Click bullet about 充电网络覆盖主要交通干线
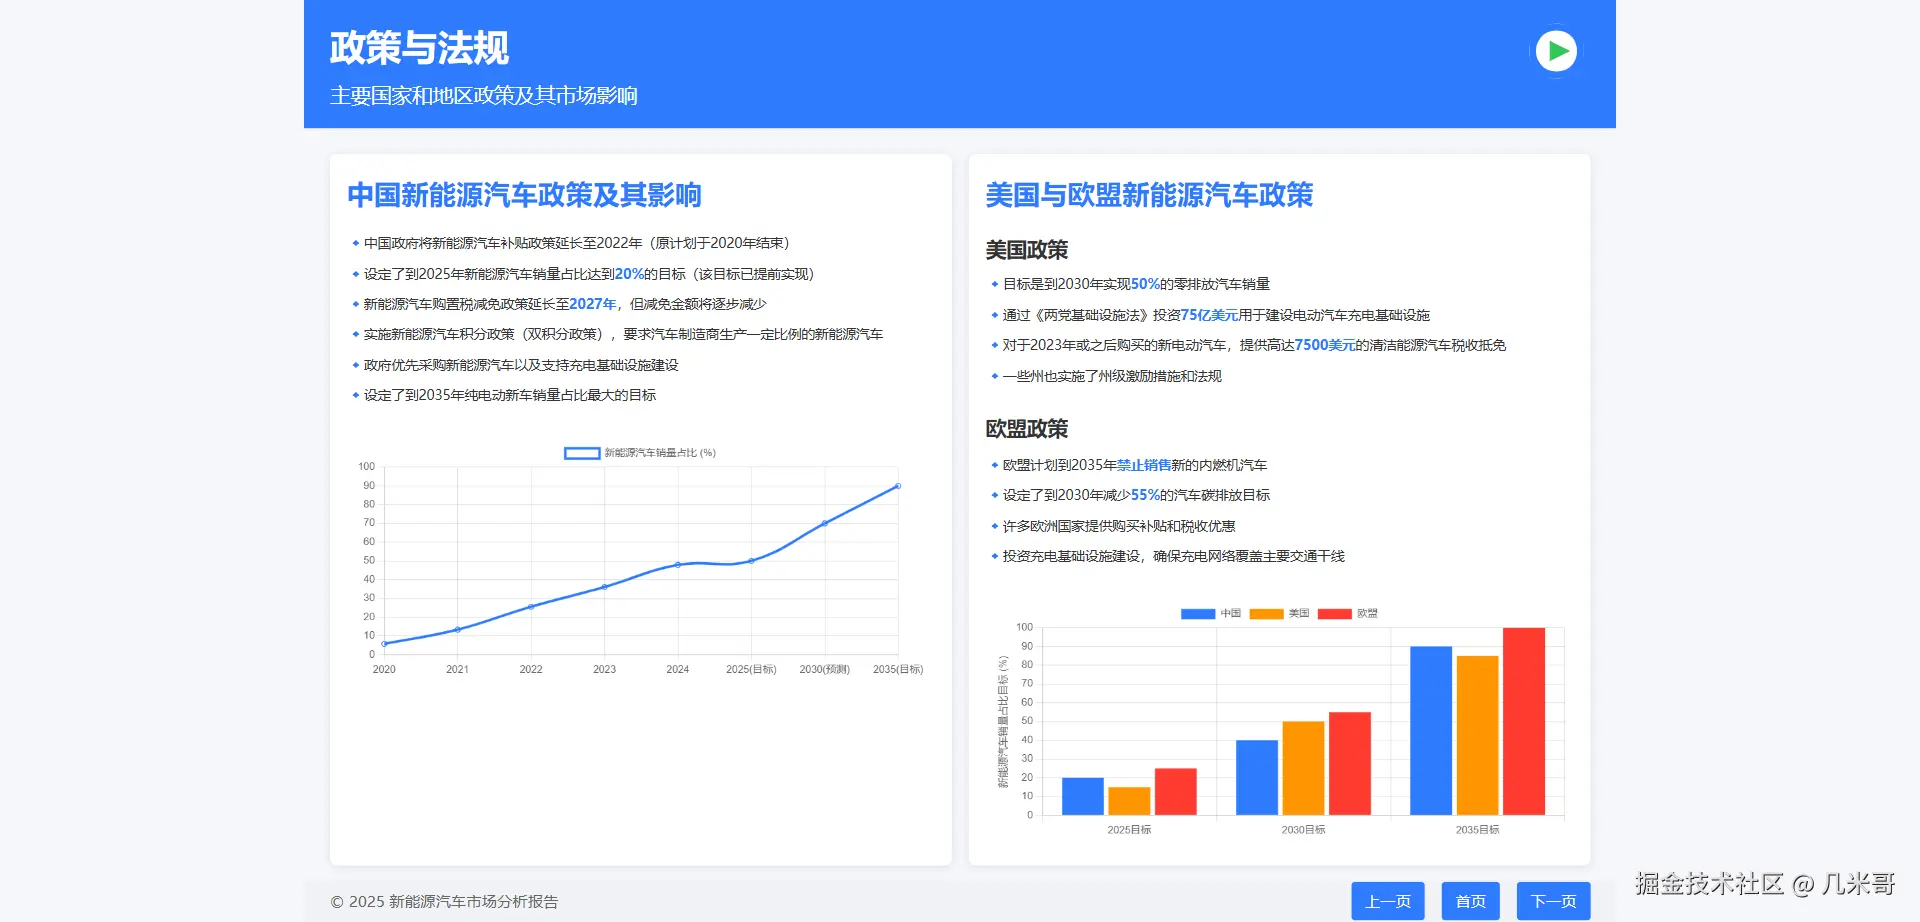Screen dimensions: 1920x922 1174,556
